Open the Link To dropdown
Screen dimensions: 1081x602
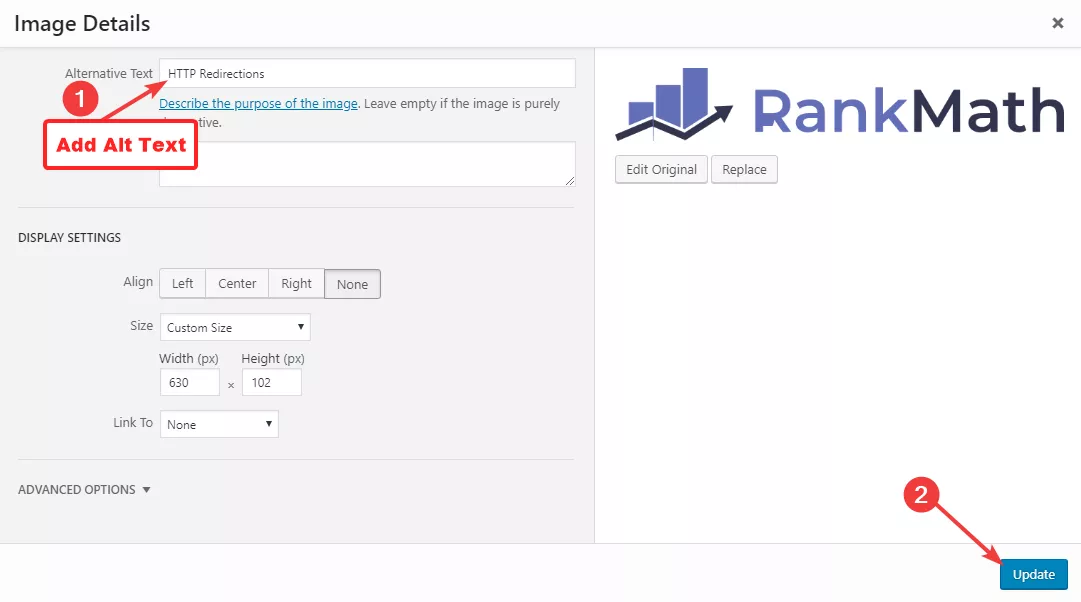click(x=219, y=424)
